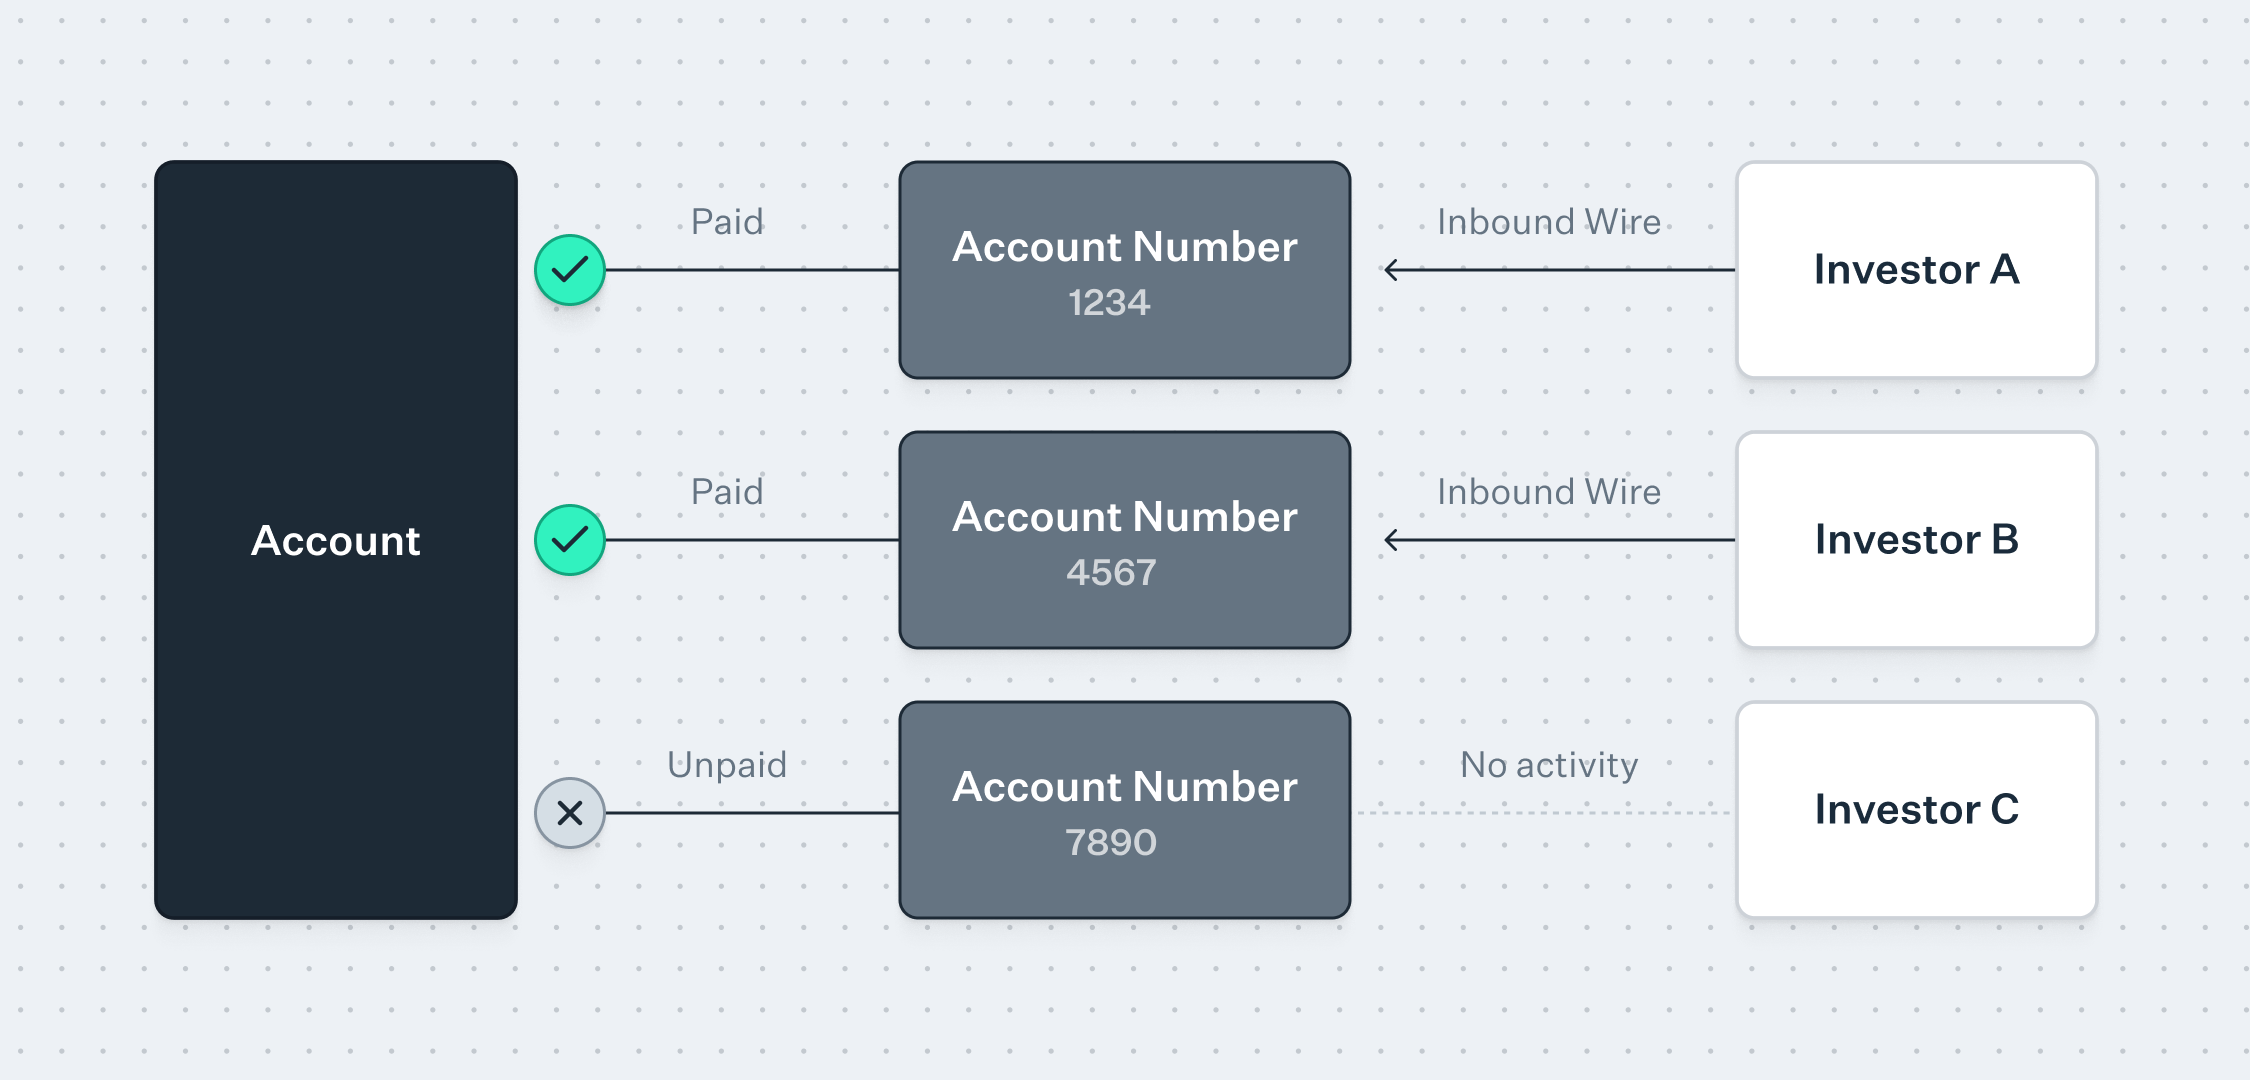The height and width of the screenshot is (1080, 2250).
Task: Click the Unpaid status label
Action: click(x=727, y=765)
